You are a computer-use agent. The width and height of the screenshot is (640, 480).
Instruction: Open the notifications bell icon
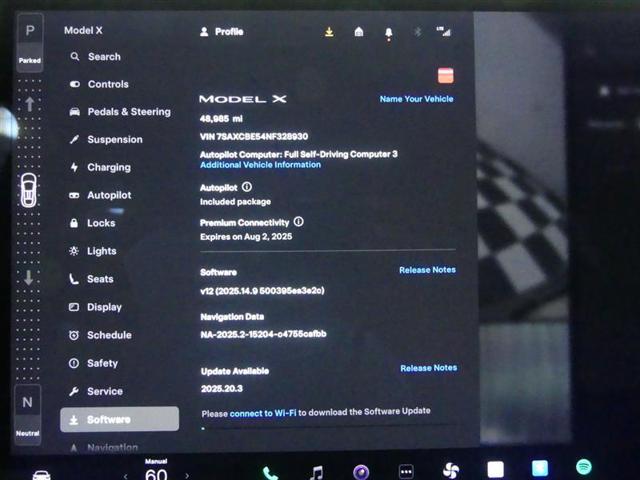[x=389, y=33]
